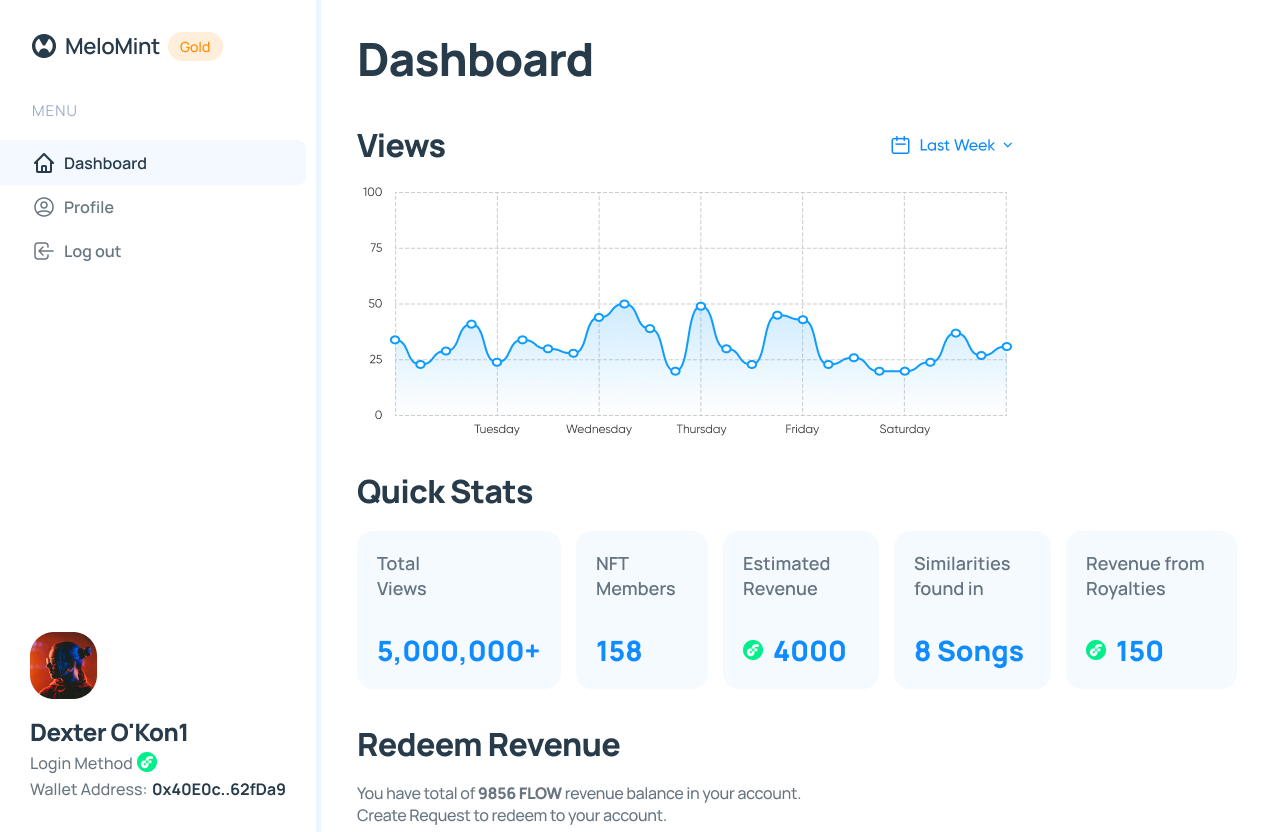
Task: Switch to the Profile menu item
Action: [88, 207]
